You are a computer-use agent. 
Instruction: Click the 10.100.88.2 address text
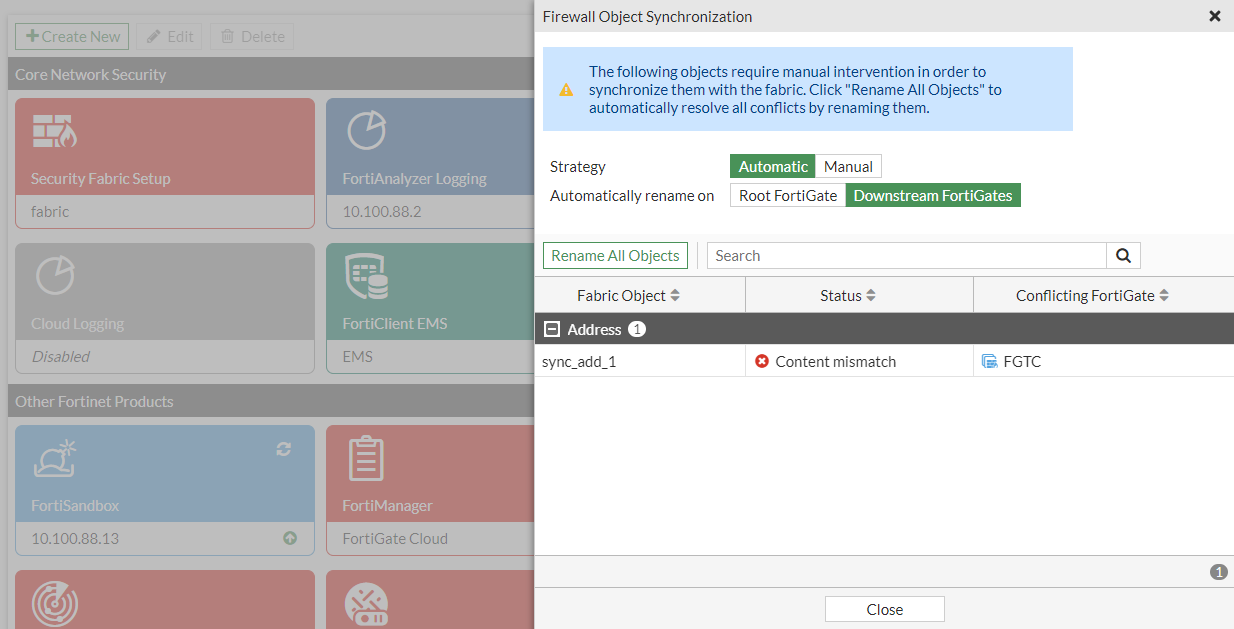tap(381, 212)
